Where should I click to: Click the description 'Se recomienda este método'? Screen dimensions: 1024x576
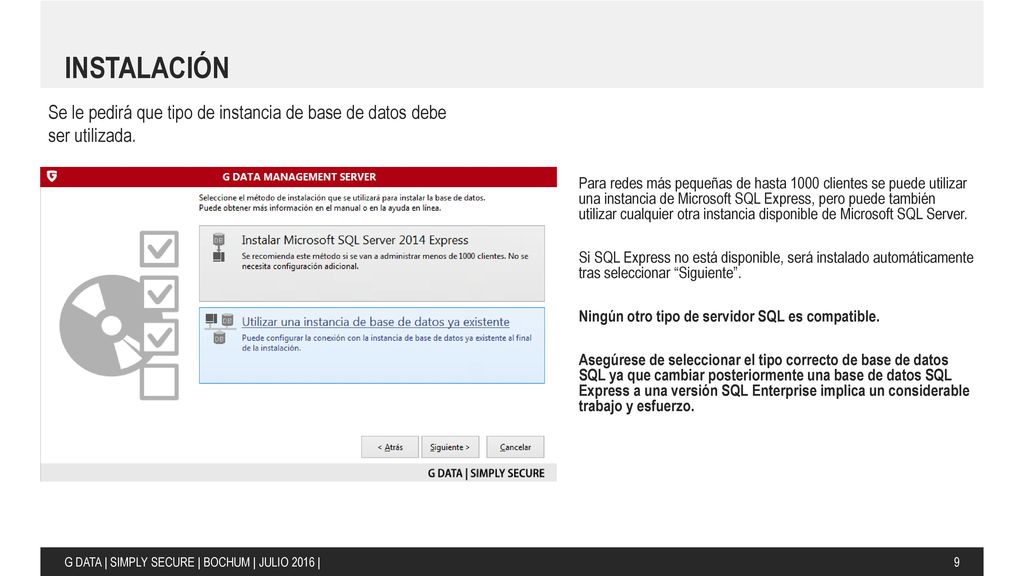tap(385, 261)
